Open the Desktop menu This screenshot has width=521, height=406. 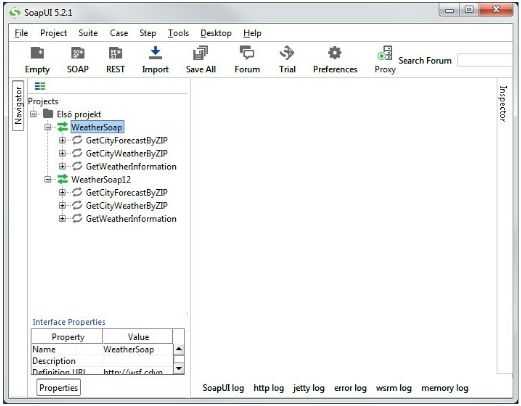coord(216,33)
